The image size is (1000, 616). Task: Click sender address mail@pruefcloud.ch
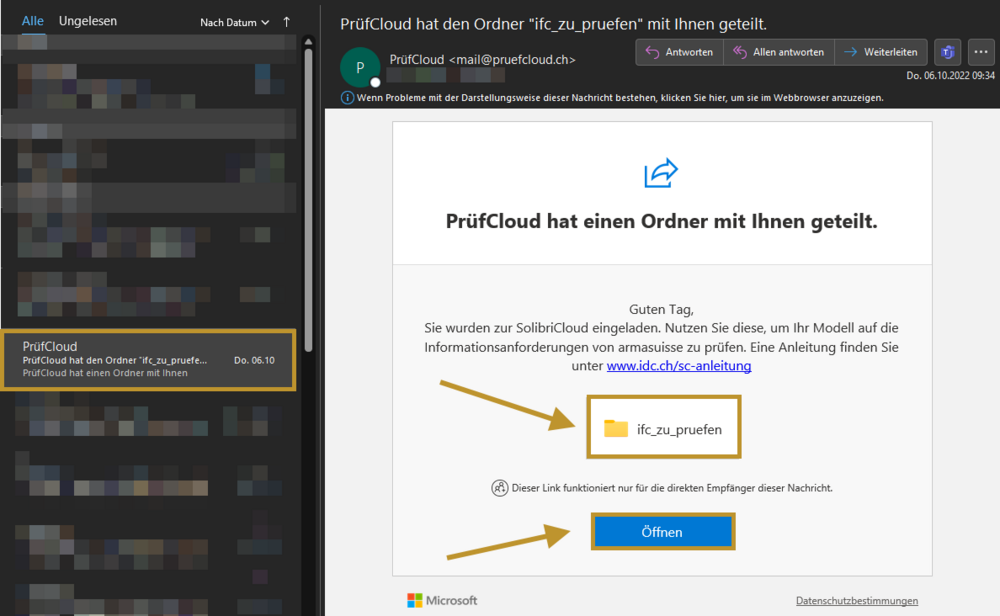(512, 59)
